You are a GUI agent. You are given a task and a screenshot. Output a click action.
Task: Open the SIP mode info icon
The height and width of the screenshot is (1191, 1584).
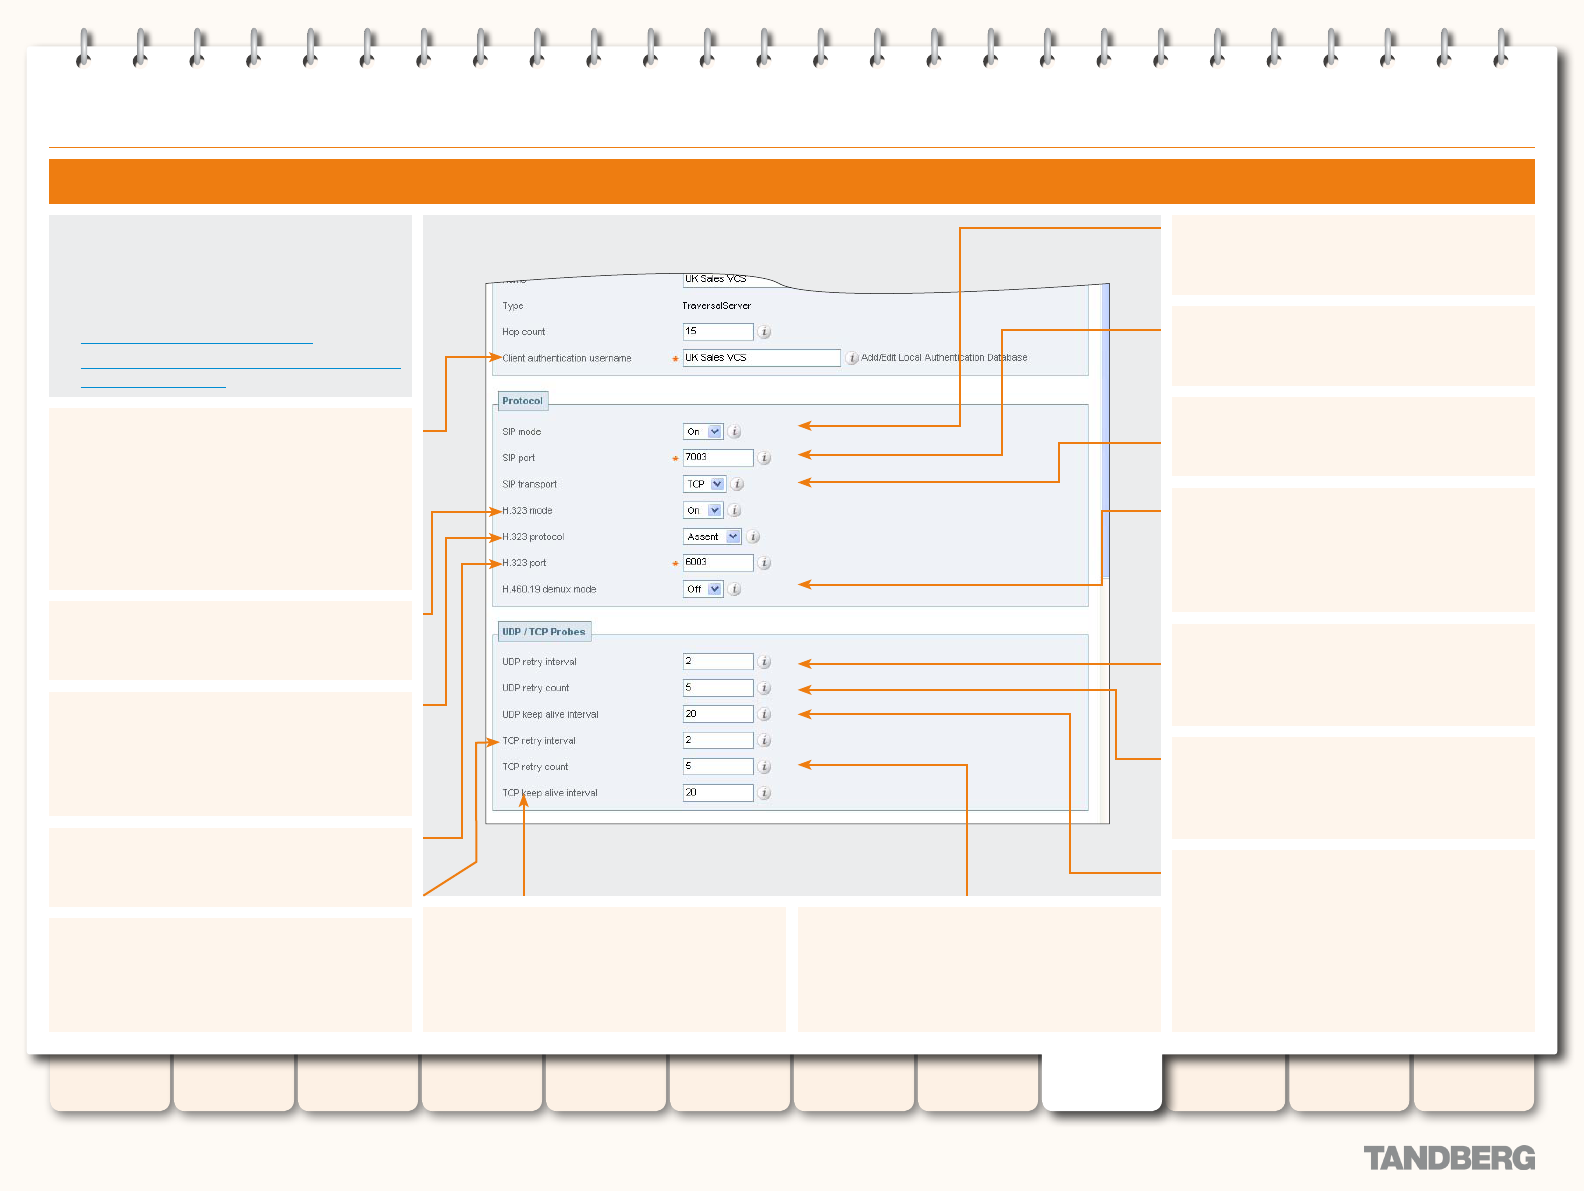click(x=734, y=432)
